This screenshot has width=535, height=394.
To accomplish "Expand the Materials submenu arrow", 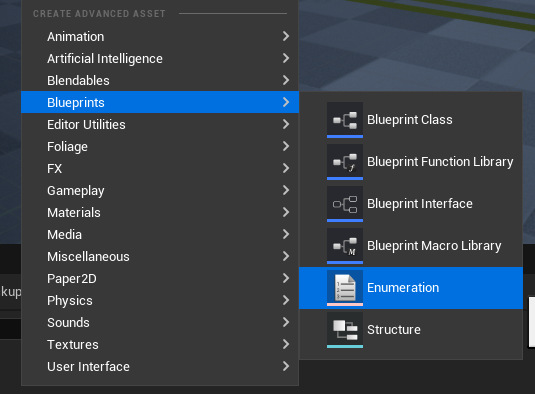I will pos(286,212).
